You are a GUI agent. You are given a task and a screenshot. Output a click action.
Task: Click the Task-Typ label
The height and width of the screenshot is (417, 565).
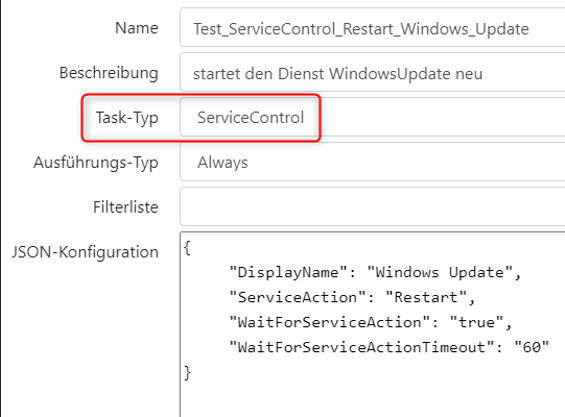pos(127,117)
